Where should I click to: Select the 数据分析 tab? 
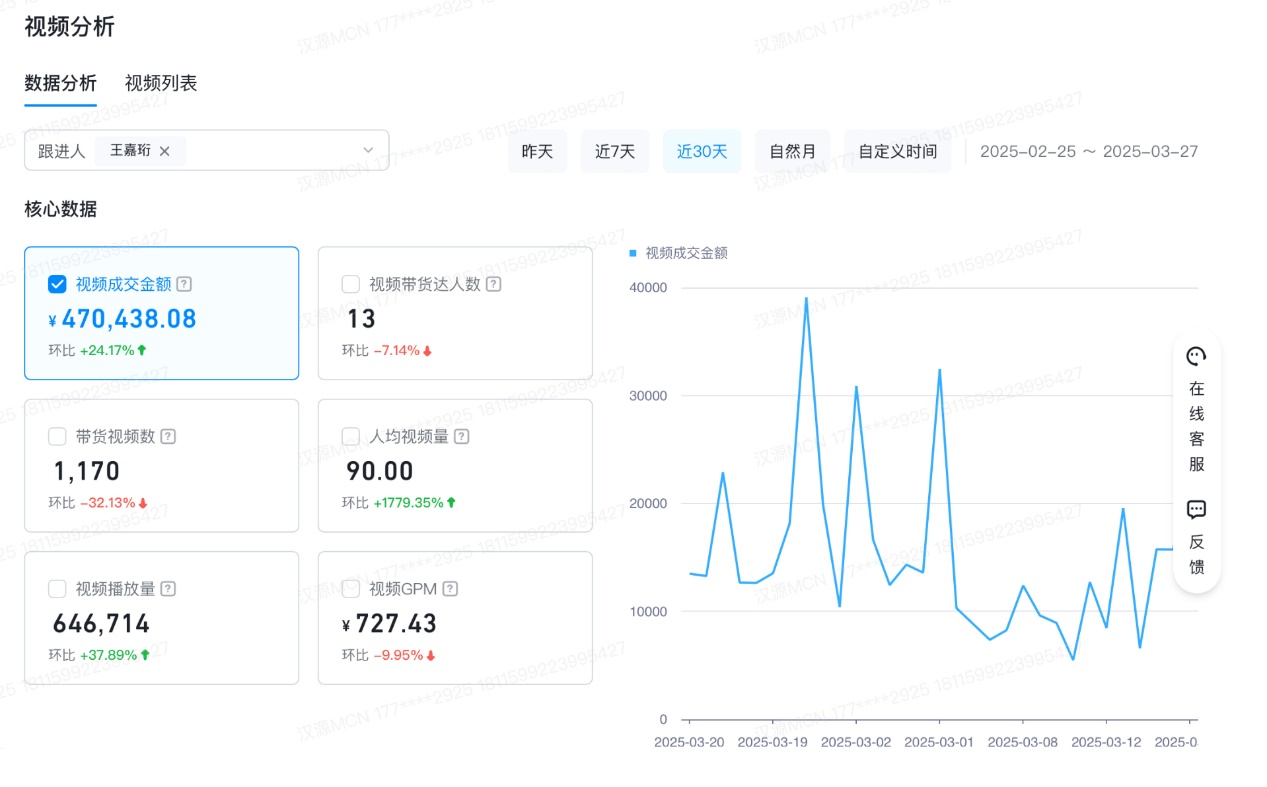click(x=61, y=83)
